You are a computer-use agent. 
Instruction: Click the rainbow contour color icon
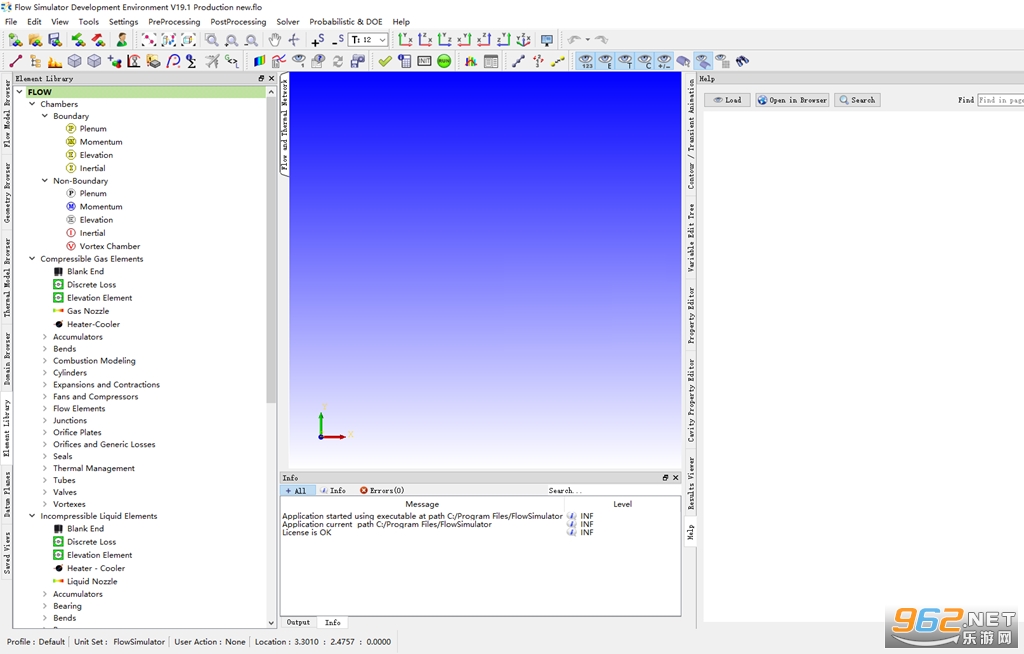(259, 61)
